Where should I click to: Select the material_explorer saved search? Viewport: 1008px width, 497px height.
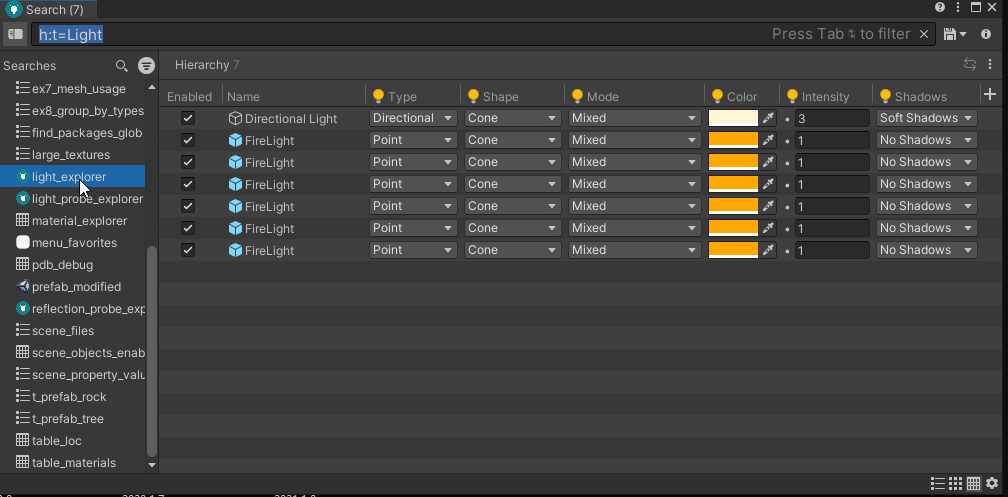[x=79, y=221]
